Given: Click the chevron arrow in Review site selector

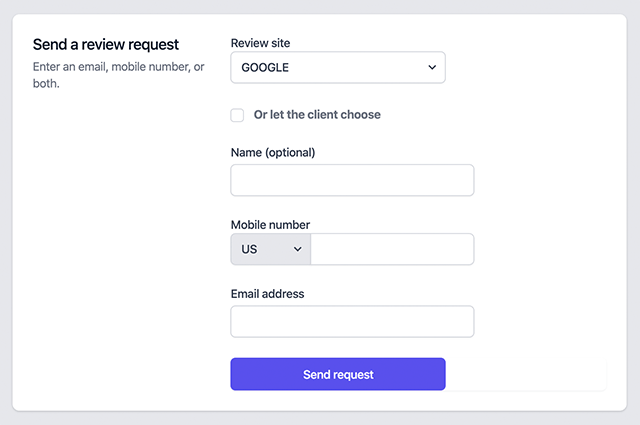Looking at the screenshot, I should (x=432, y=68).
